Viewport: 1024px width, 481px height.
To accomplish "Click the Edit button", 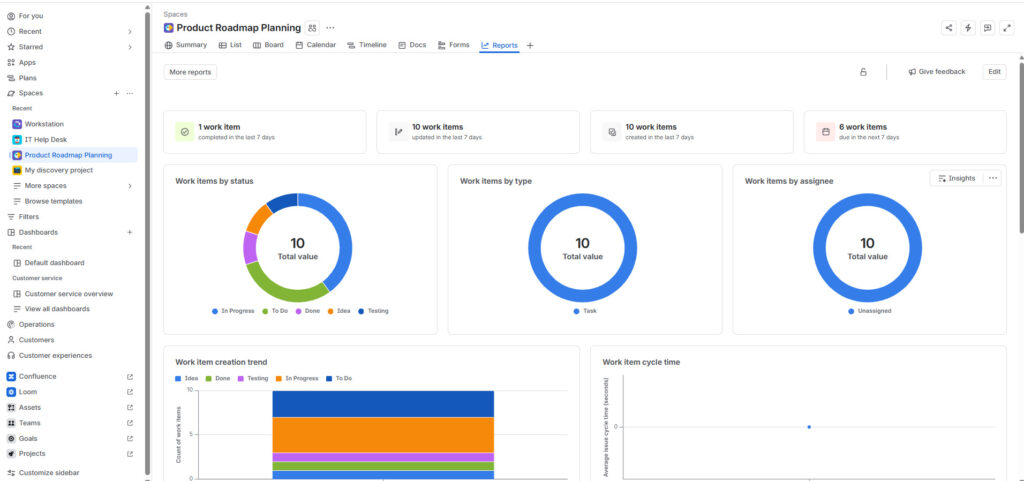I will [994, 72].
